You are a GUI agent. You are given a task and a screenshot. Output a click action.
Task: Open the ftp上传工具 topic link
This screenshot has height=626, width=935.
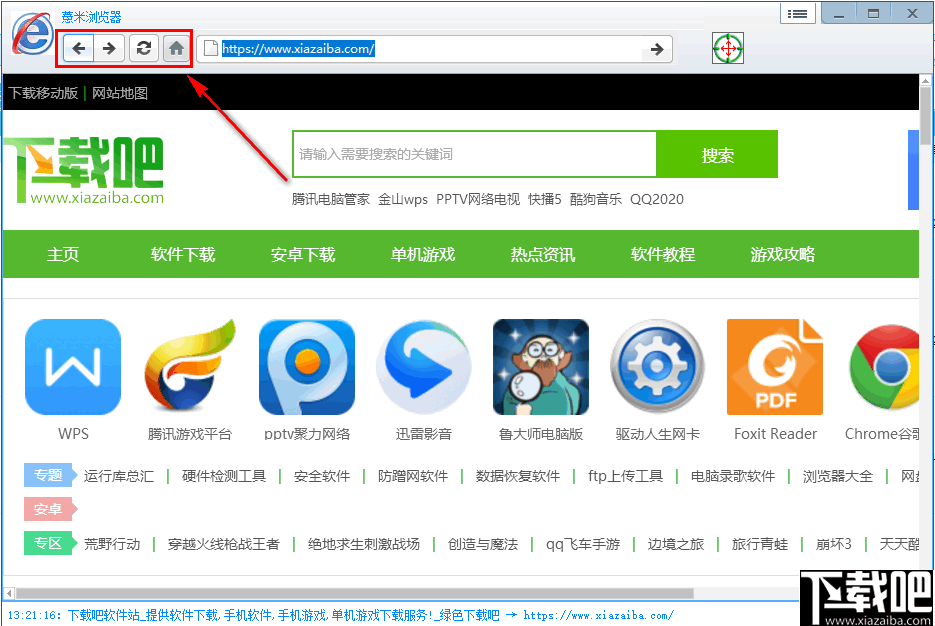pyautogui.click(x=625, y=476)
